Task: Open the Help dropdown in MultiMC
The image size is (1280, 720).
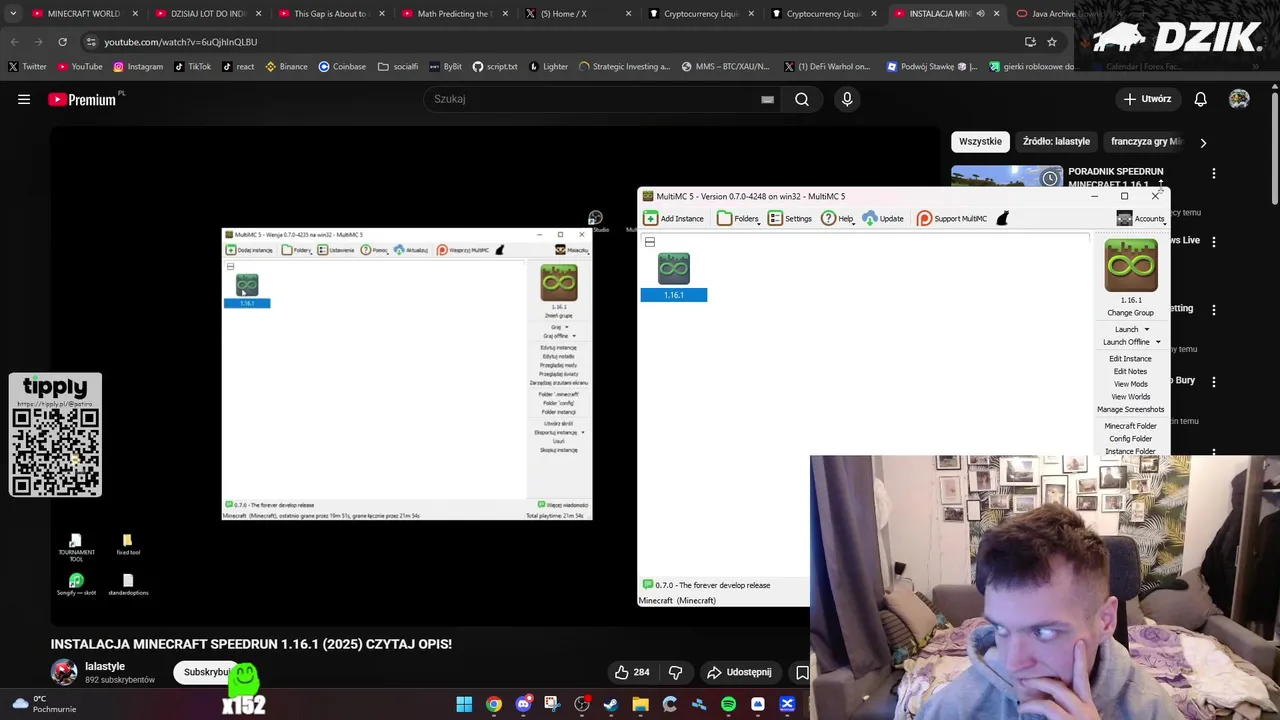Action: click(x=838, y=218)
